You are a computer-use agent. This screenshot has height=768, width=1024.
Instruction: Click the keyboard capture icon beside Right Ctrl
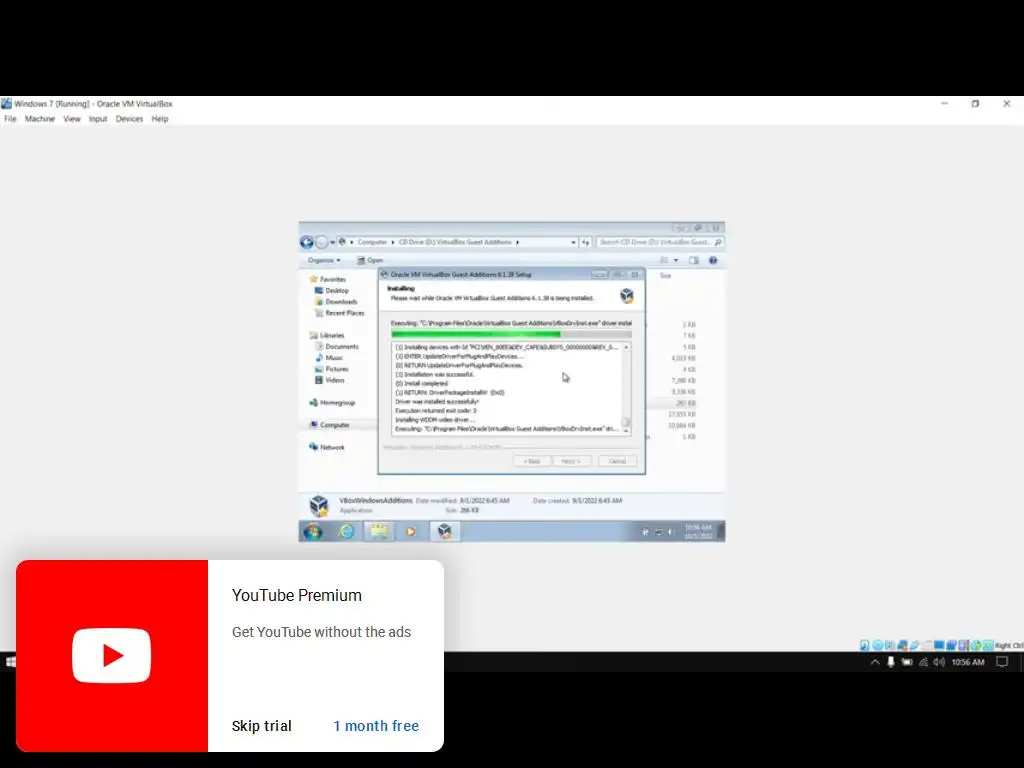(x=988, y=645)
